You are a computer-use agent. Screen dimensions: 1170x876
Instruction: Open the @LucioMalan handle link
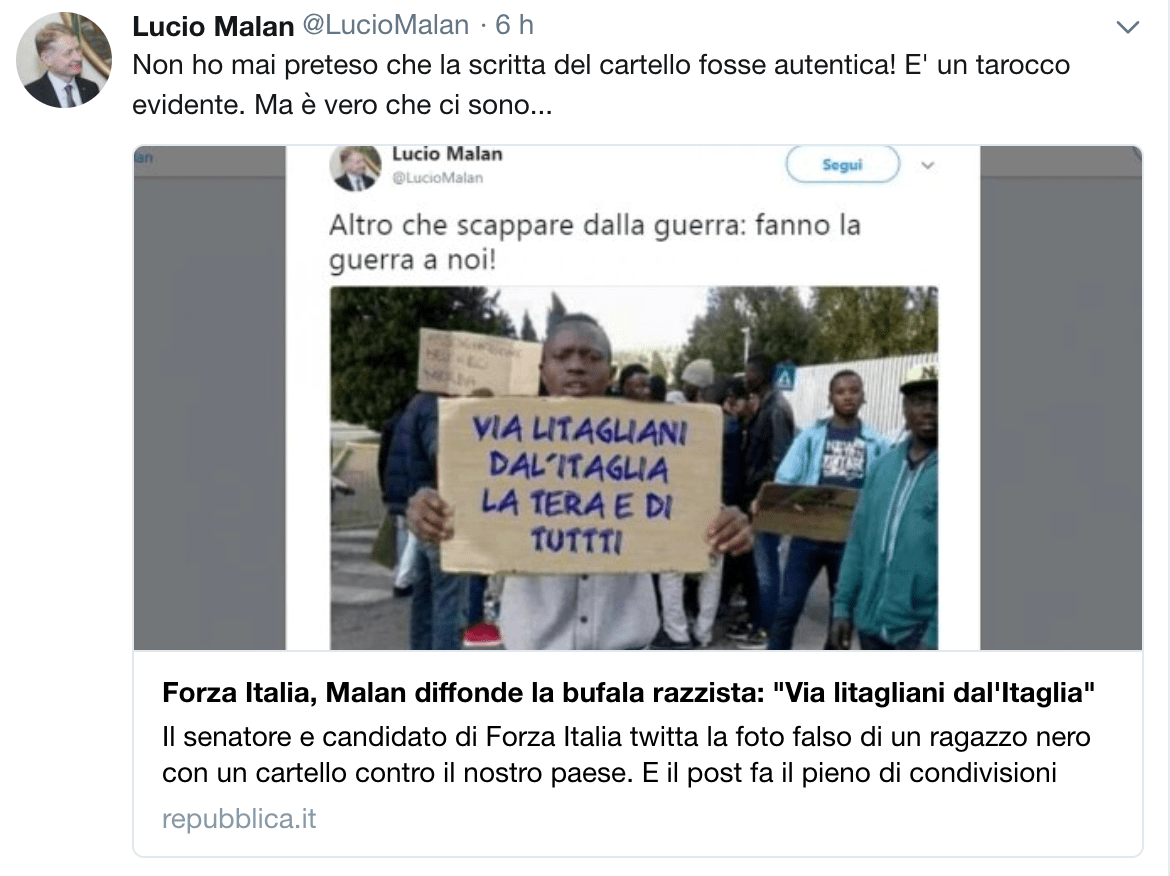click(386, 25)
